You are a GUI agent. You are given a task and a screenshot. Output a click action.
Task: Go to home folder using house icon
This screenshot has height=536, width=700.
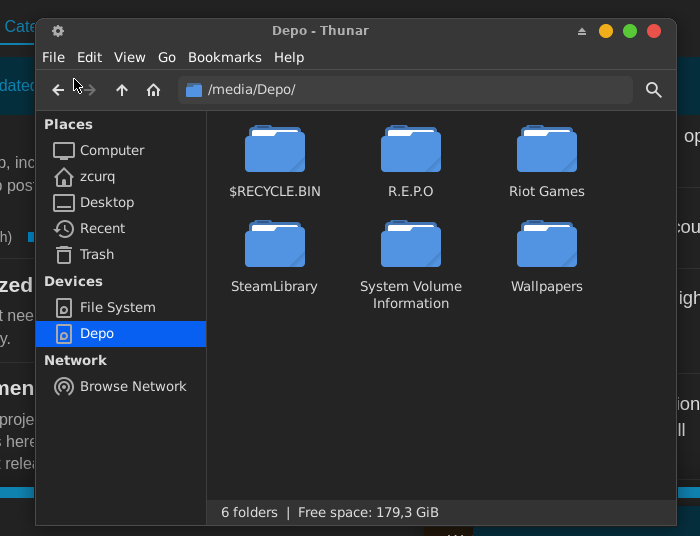154,90
